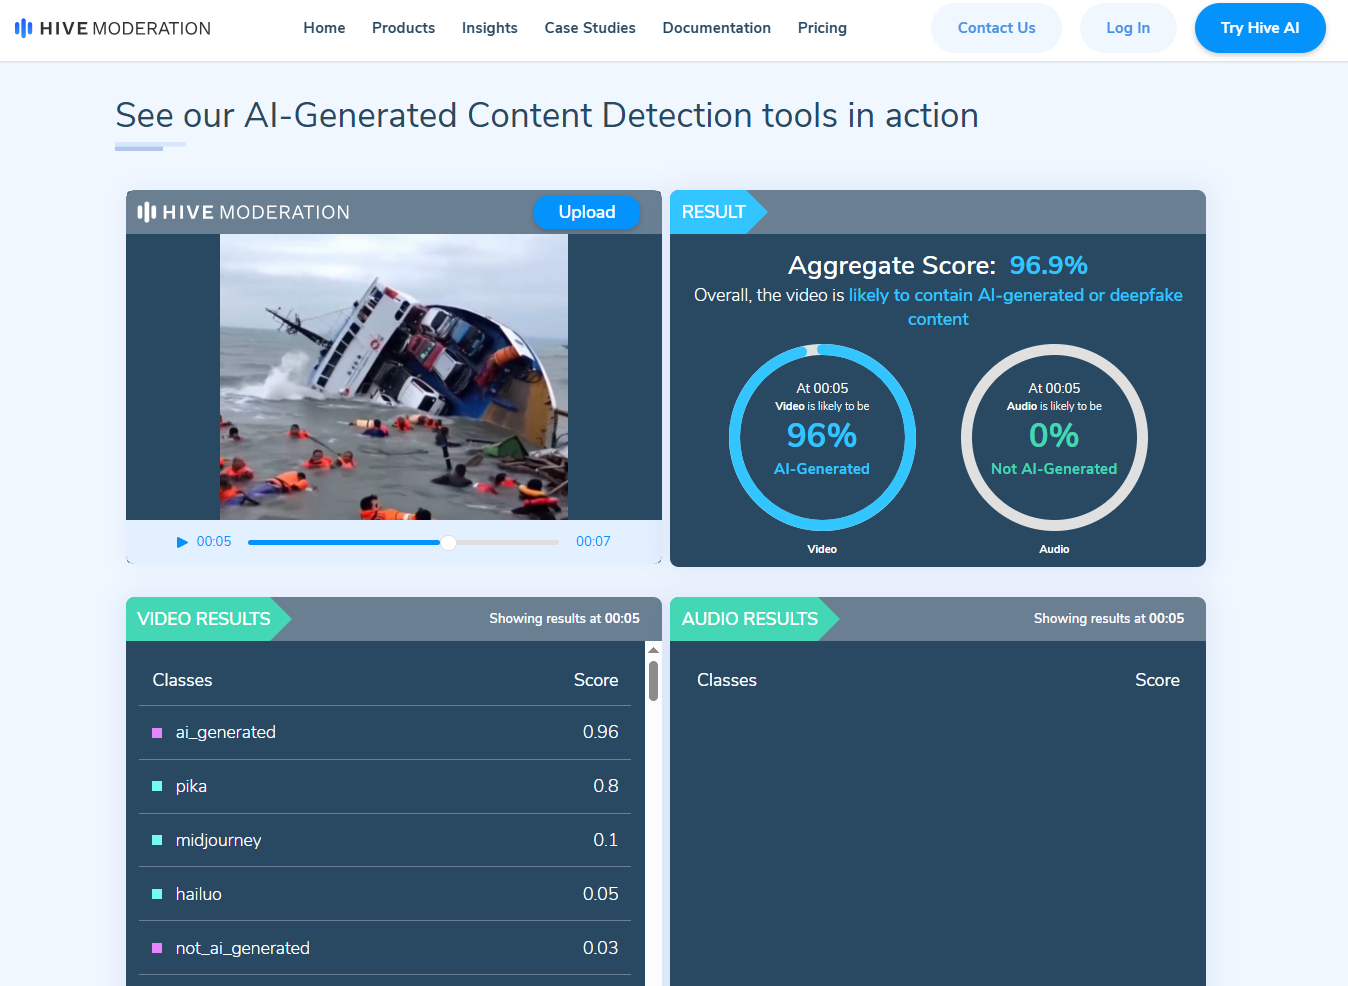This screenshot has width=1348, height=986.
Task: Click the pika class row
Action: coord(385,786)
